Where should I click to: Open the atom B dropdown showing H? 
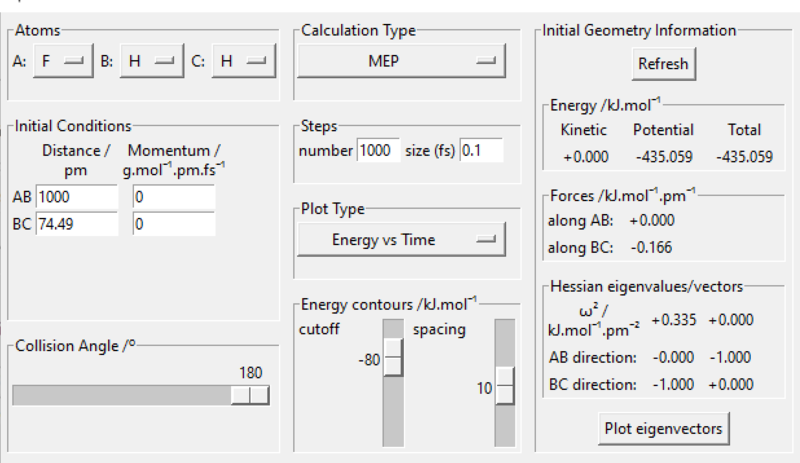(150, 61)
